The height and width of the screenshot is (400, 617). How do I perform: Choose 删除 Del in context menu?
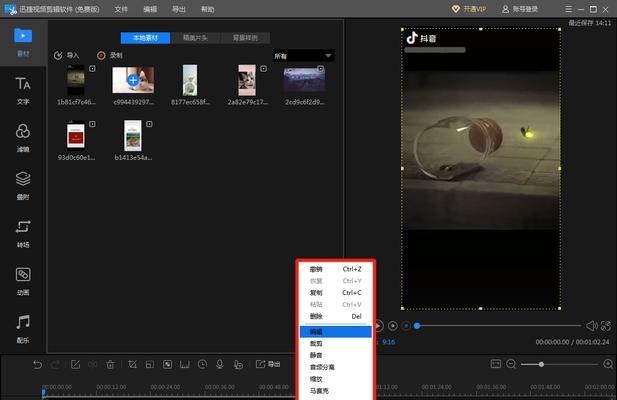click(335, 316)
